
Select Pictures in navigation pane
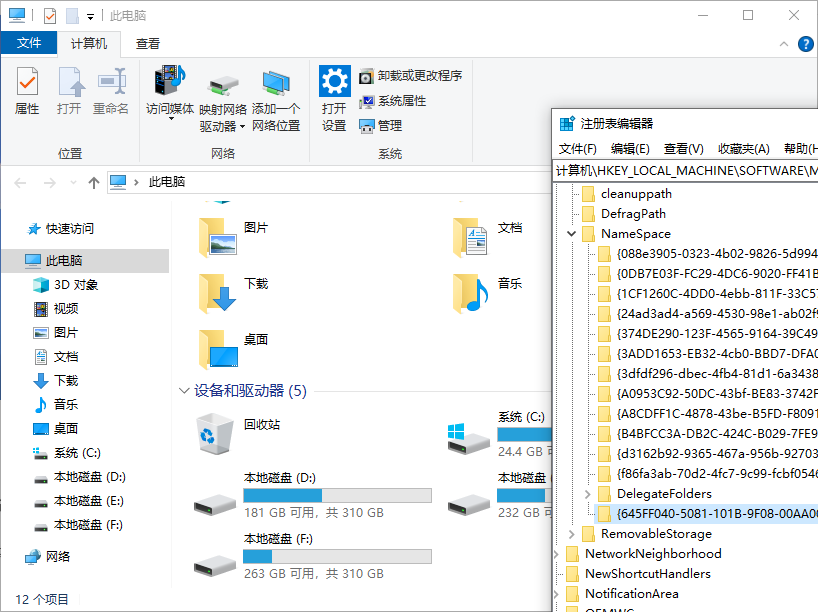pyautogui.click(x=56, y=333)
